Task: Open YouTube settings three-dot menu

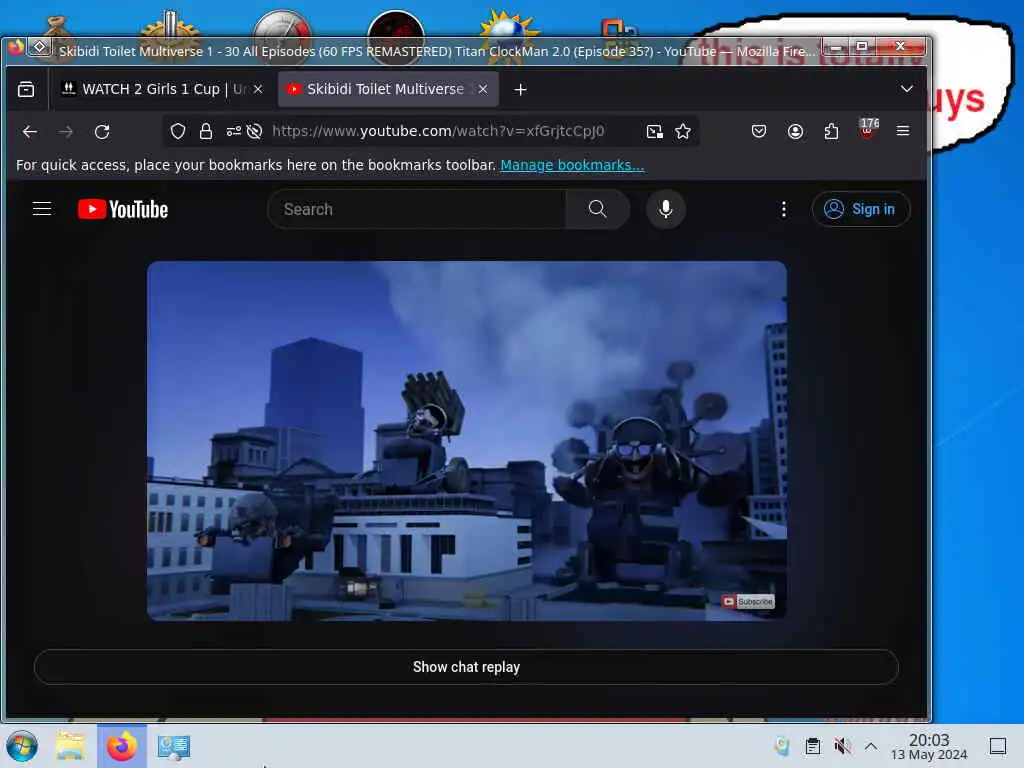Action: [784, 209]
